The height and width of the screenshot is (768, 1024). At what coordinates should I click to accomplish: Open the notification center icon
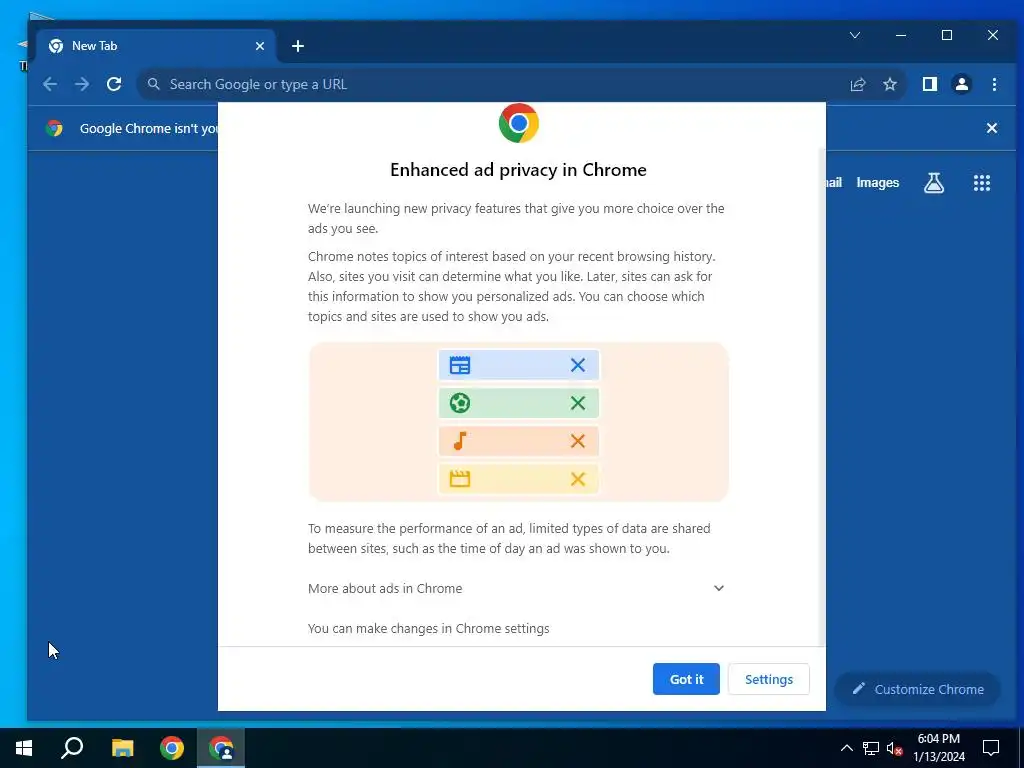coord(991,748)
